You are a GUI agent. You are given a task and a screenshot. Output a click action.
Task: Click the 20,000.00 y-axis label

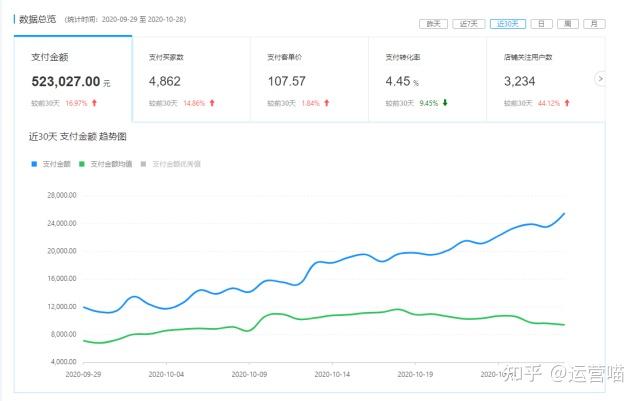(x=62, y=251)
